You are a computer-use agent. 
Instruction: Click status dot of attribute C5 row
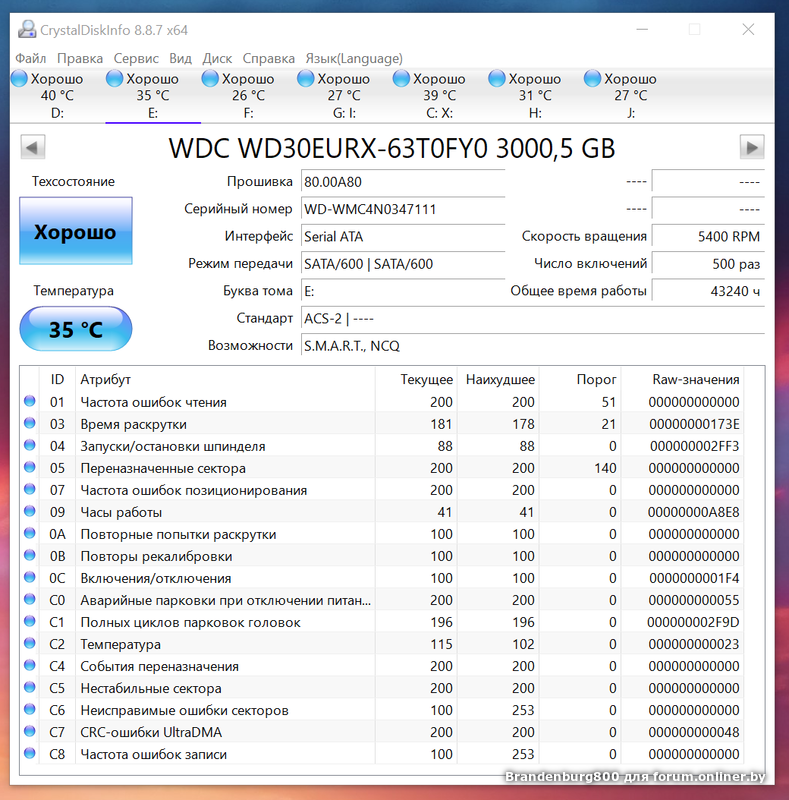point(30,687)
